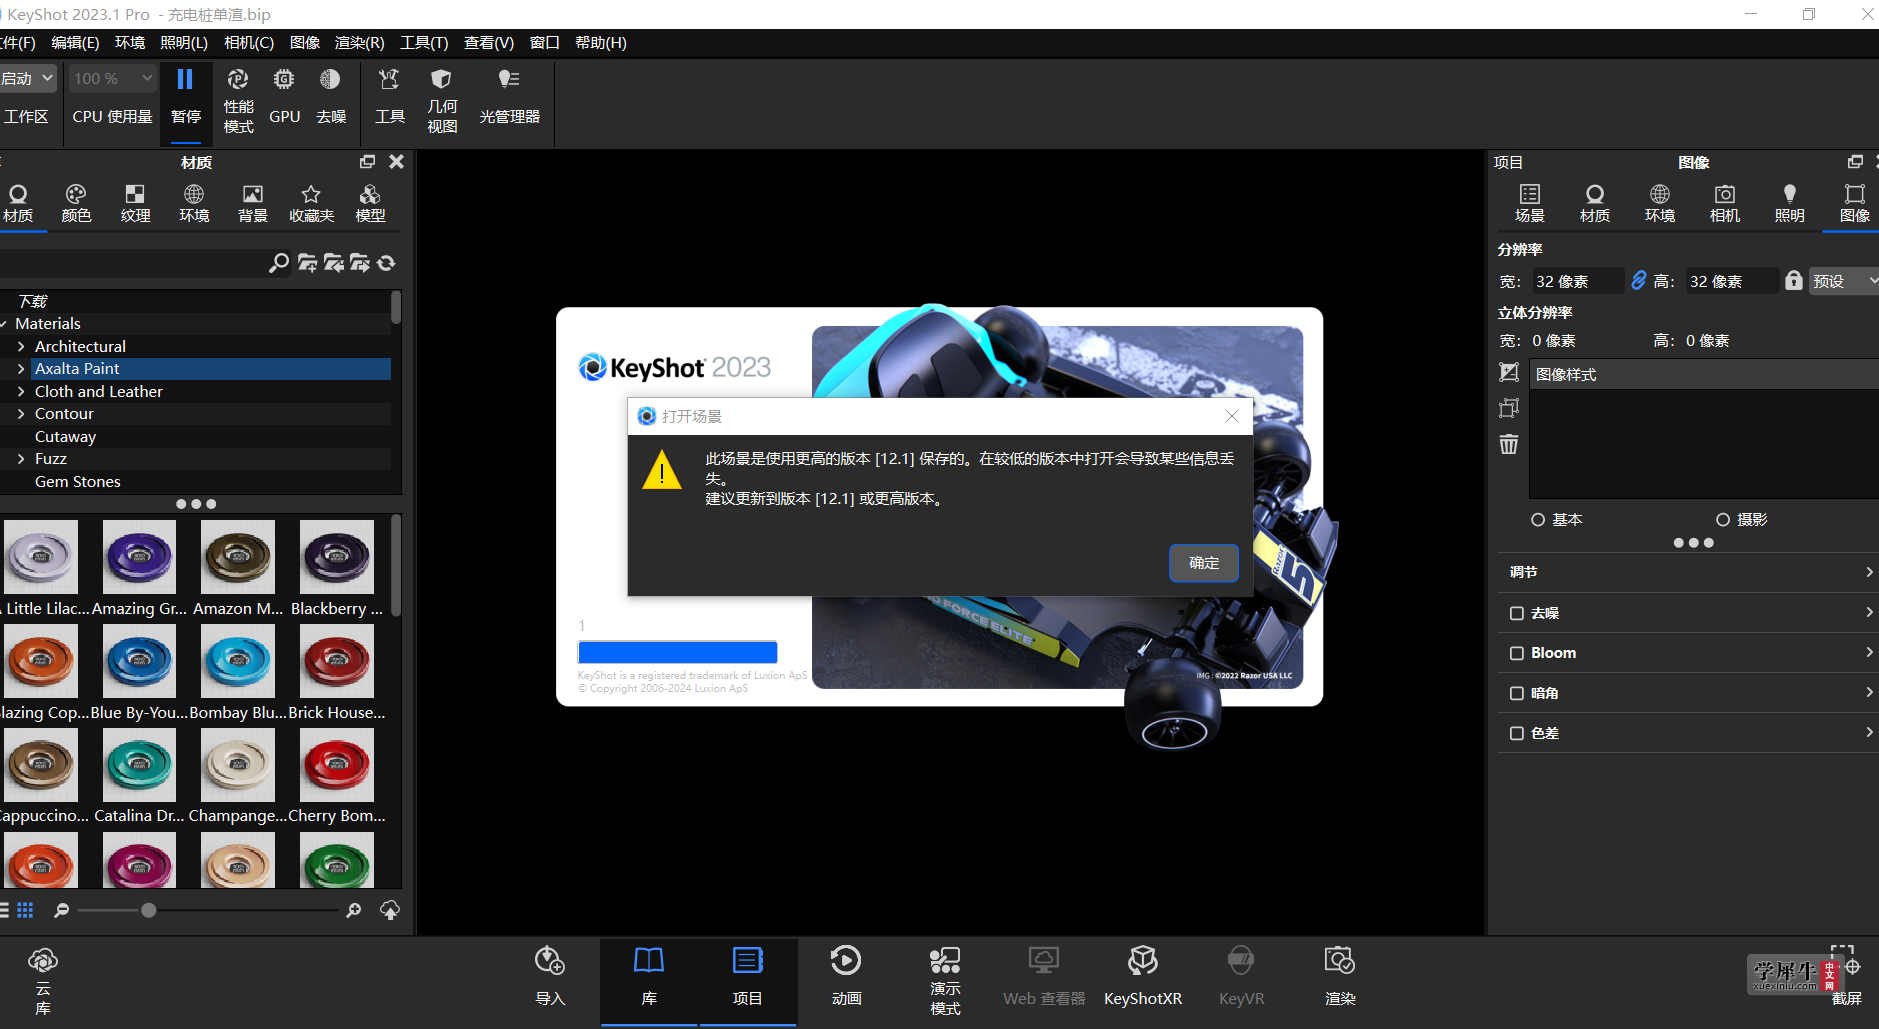Screen dimensions: 1879x1029
Task: Open the Environment menu
Action: click(x=129, y=43)
